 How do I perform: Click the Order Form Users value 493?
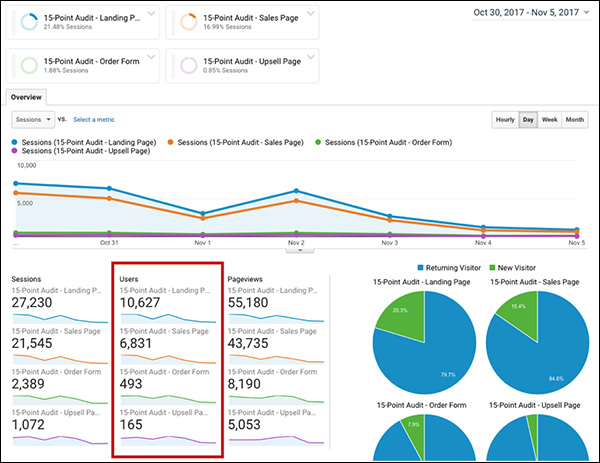[131, 384]
